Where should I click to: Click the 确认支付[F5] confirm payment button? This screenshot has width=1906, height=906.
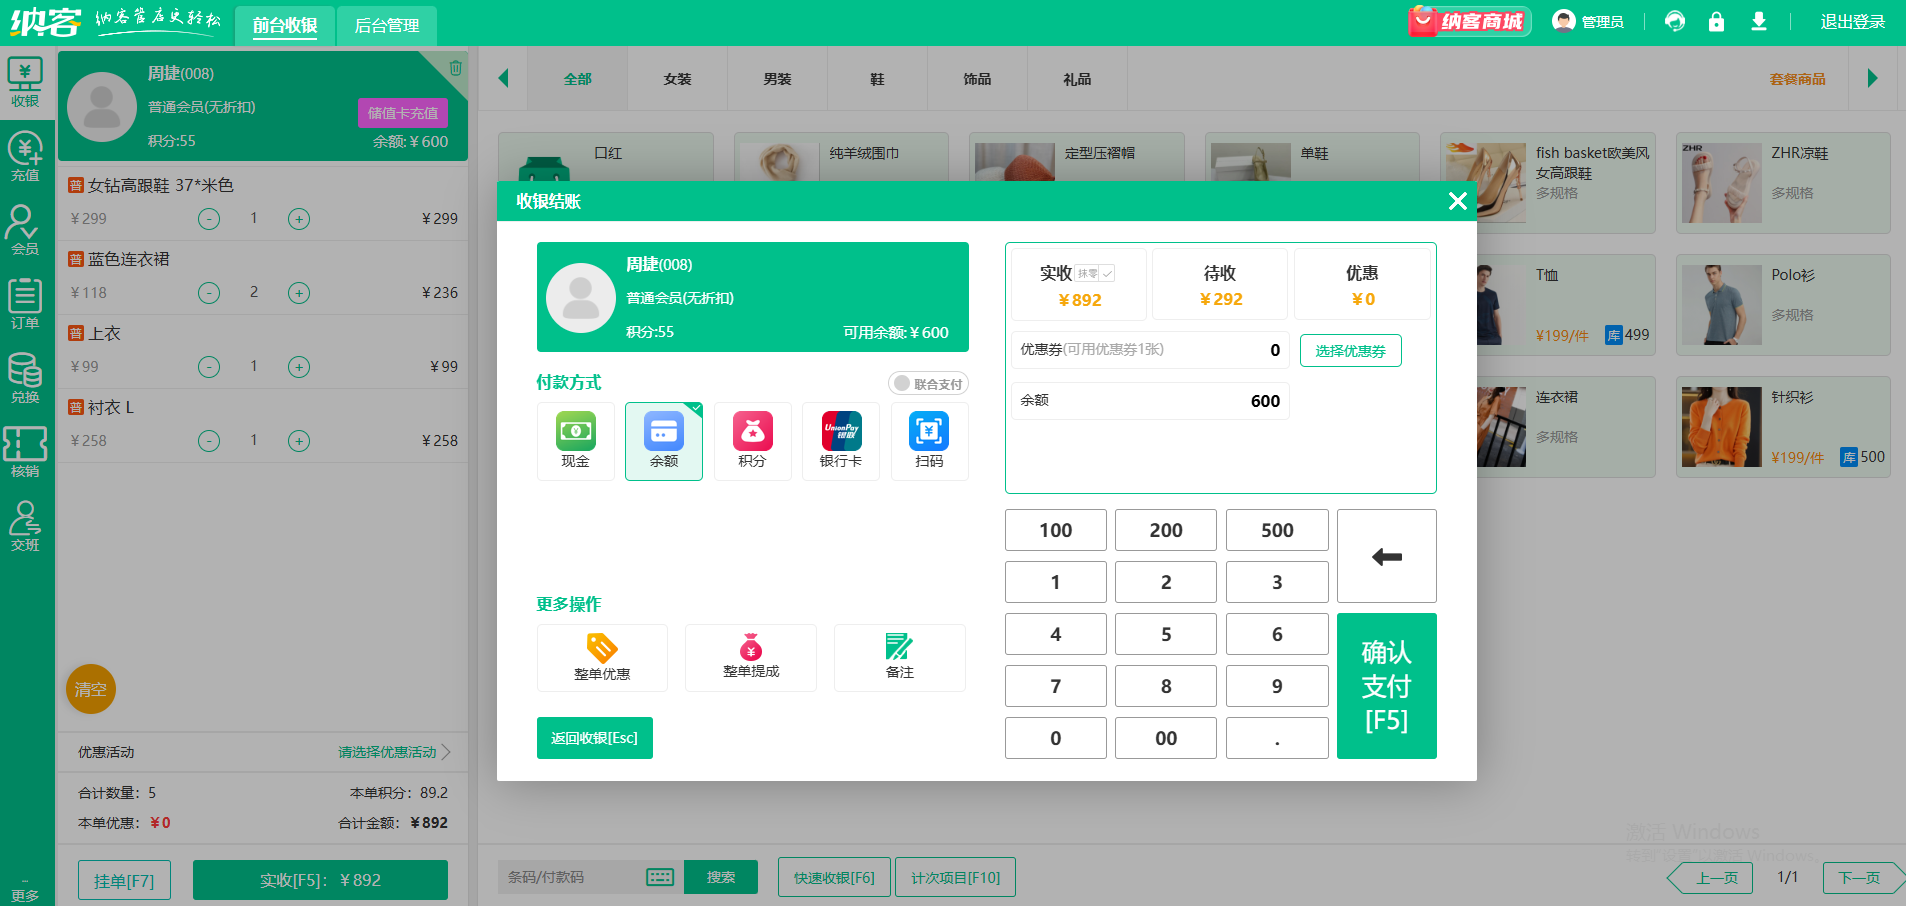coord(1386,686)
